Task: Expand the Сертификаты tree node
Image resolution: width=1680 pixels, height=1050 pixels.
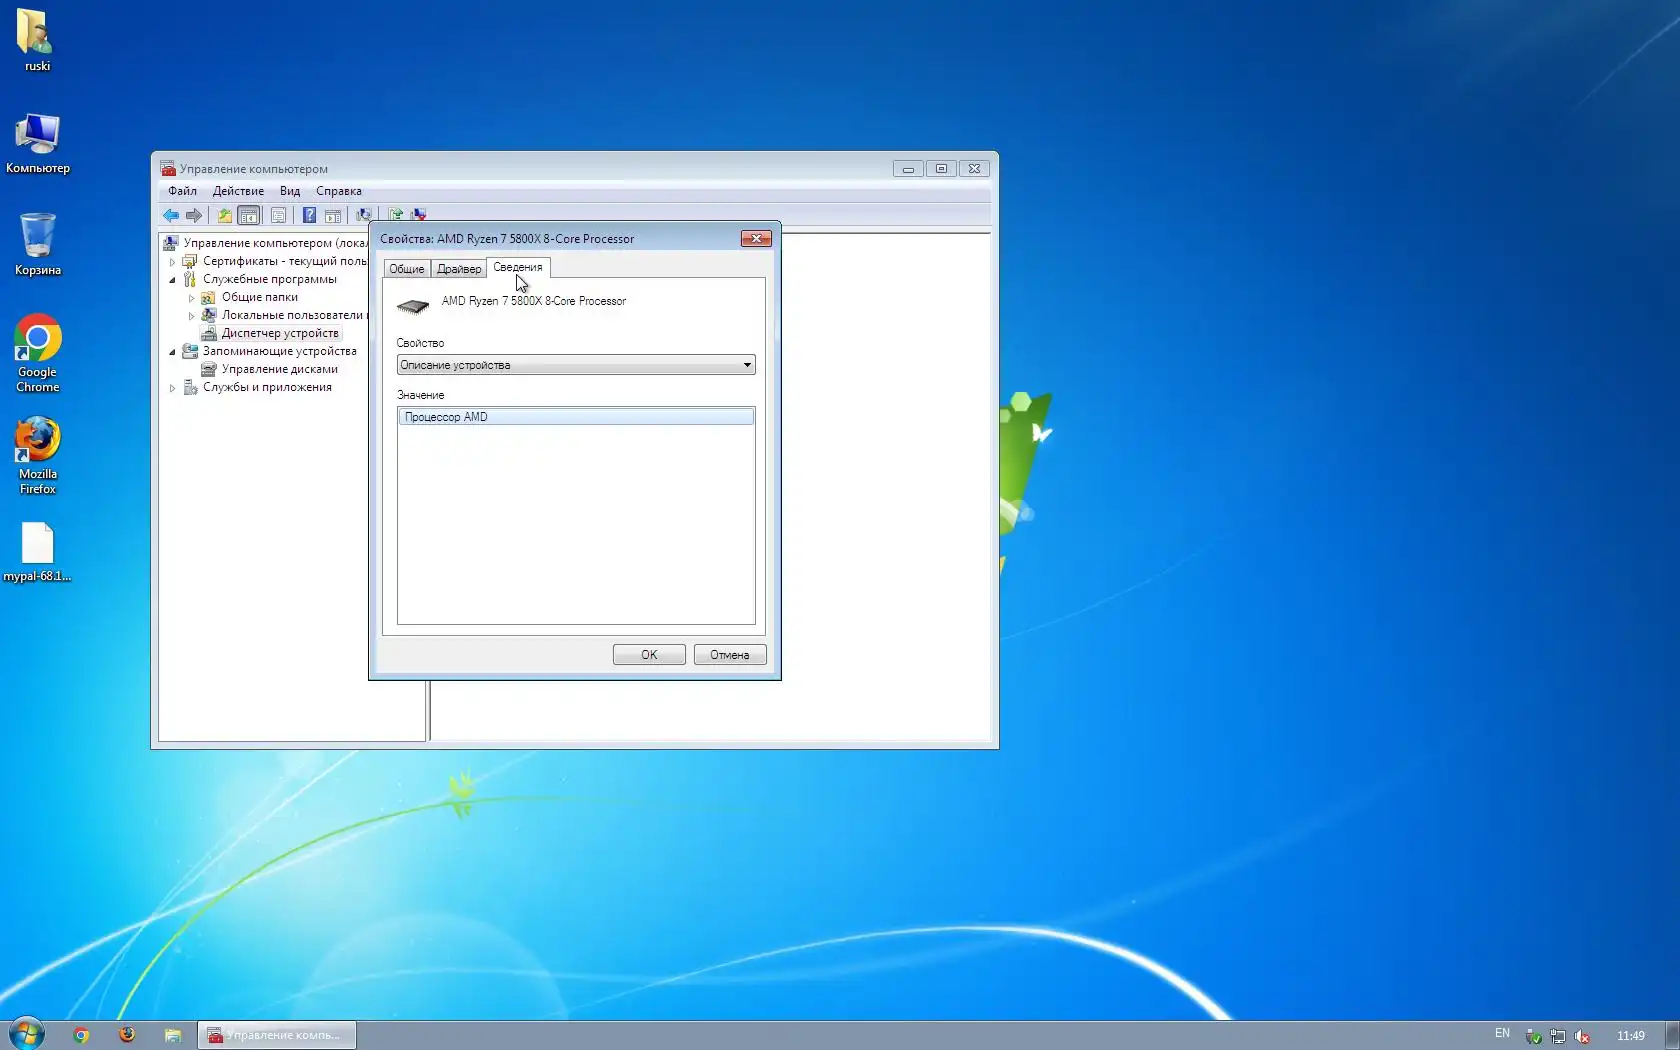Action: [172, 262]
